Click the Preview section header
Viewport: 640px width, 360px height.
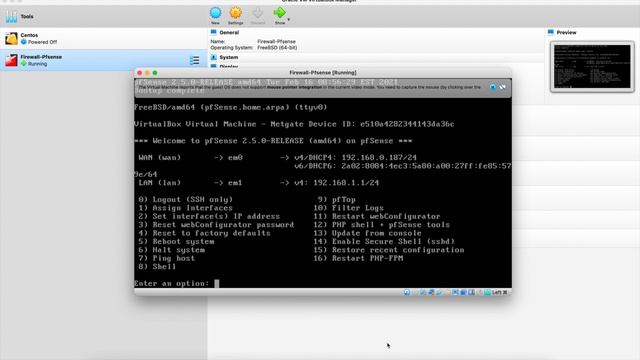pos(567,32)
